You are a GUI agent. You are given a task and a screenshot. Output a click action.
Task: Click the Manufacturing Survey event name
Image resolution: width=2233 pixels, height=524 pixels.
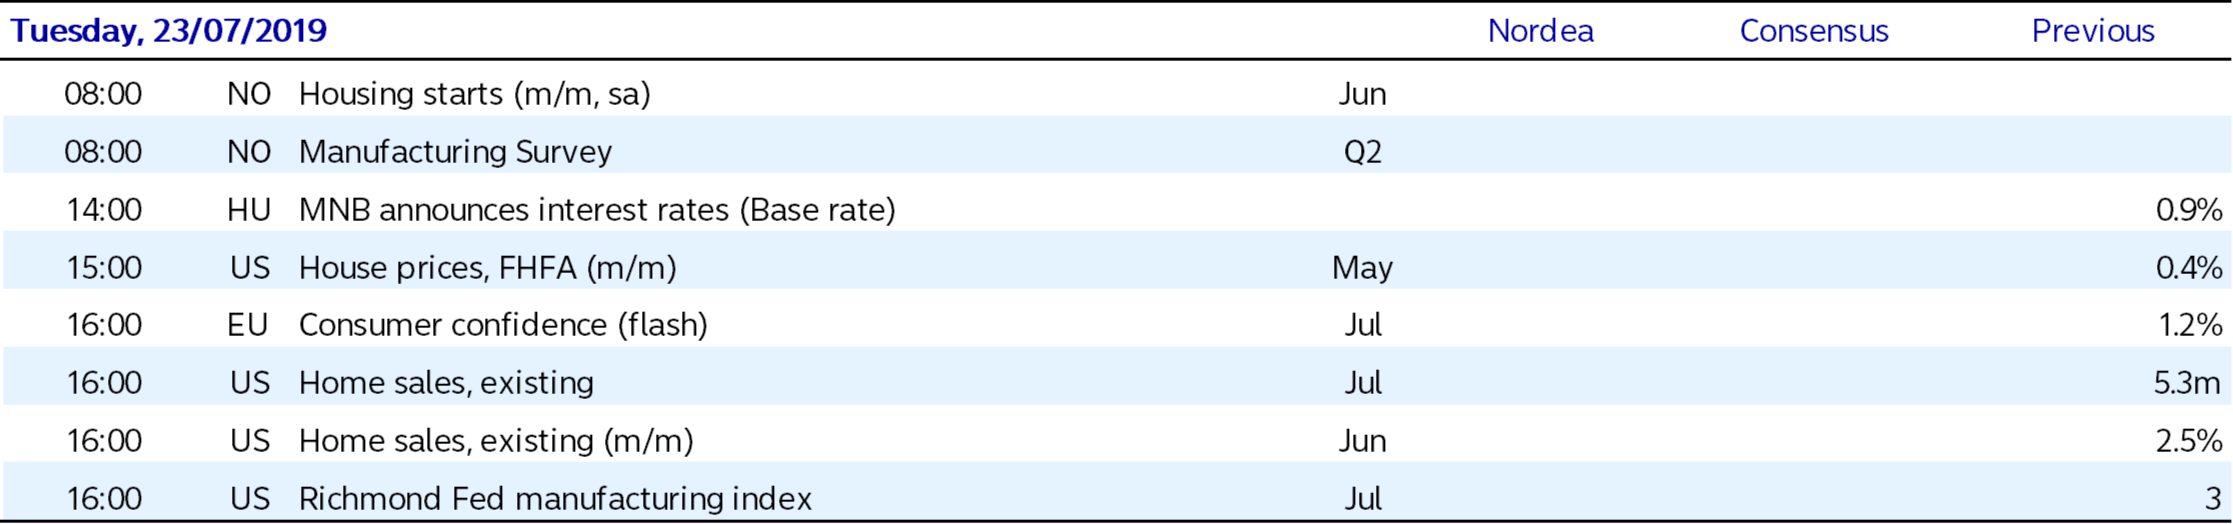click(x=455, y=152)
